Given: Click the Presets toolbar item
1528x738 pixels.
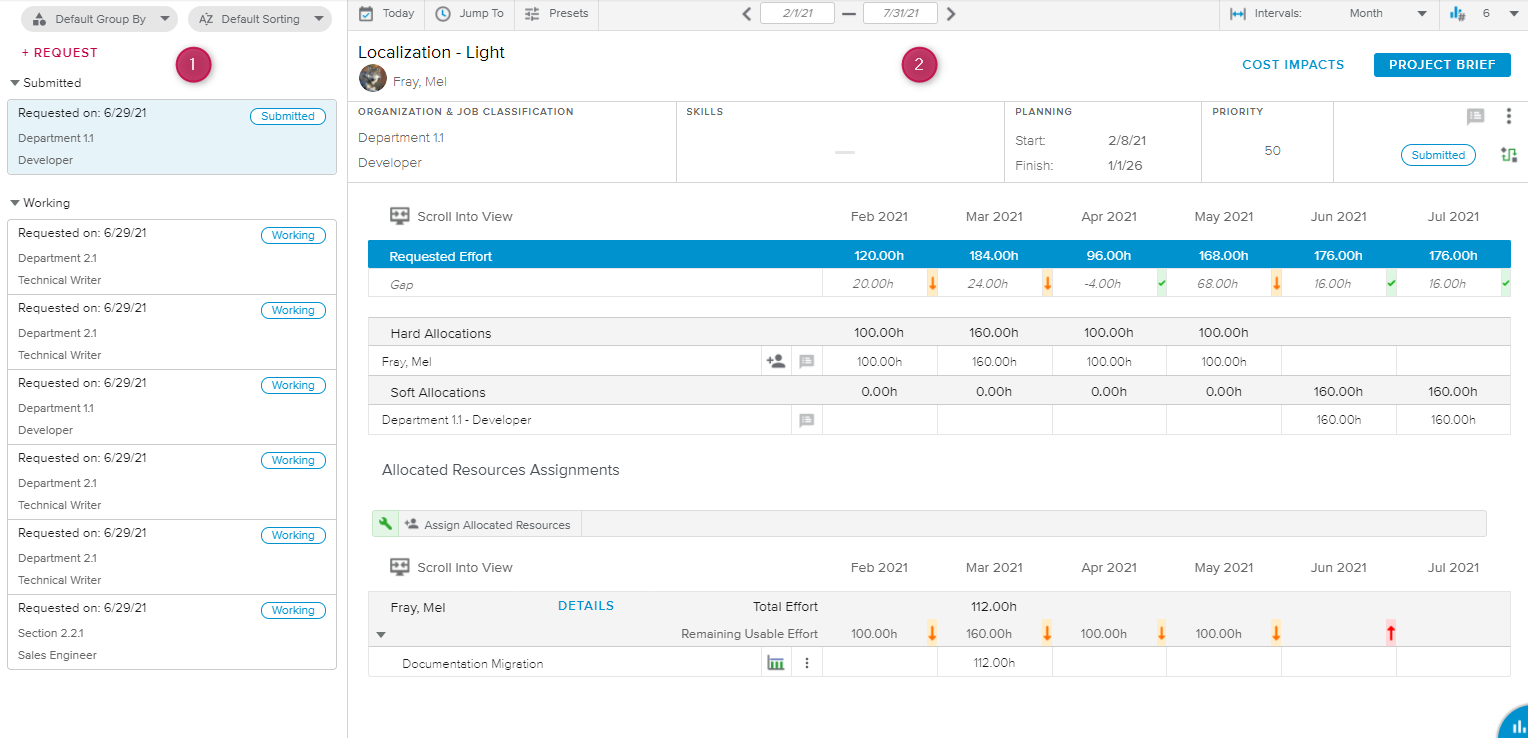Looking at the screenshot, I should pos(557,14).
